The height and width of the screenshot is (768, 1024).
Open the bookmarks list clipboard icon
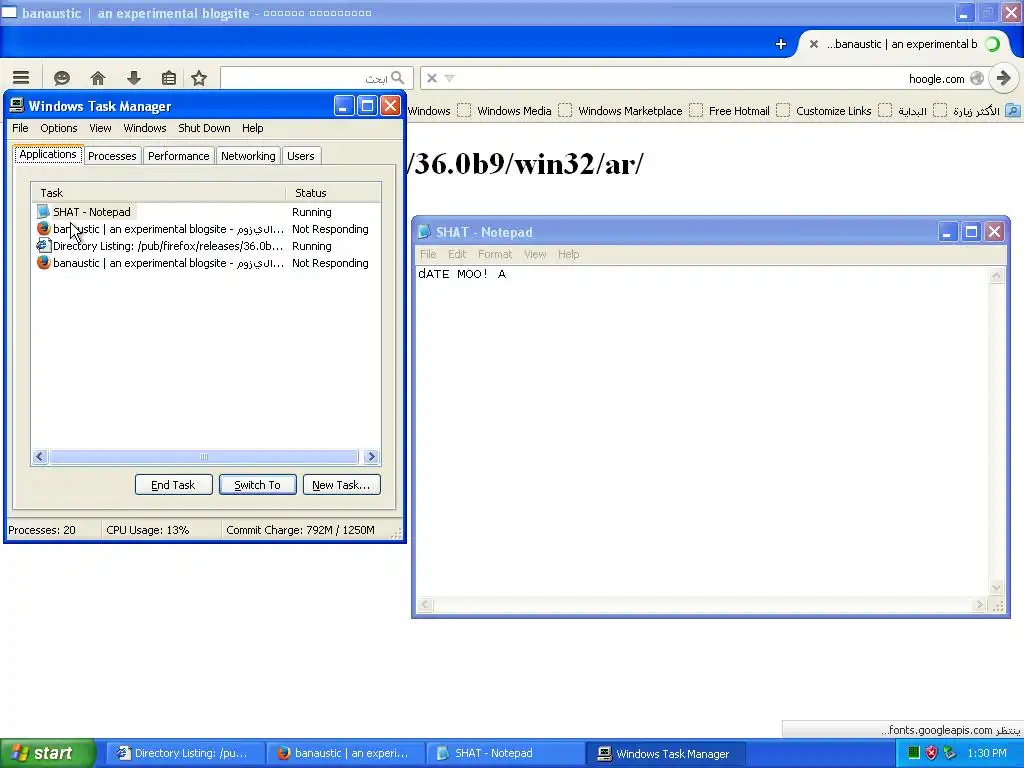pos(168,78)
